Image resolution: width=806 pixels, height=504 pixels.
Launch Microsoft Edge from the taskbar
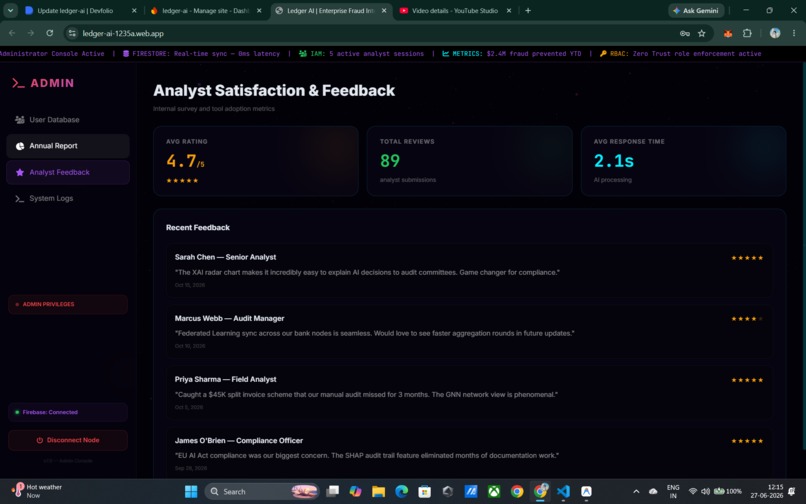[401, 492]
